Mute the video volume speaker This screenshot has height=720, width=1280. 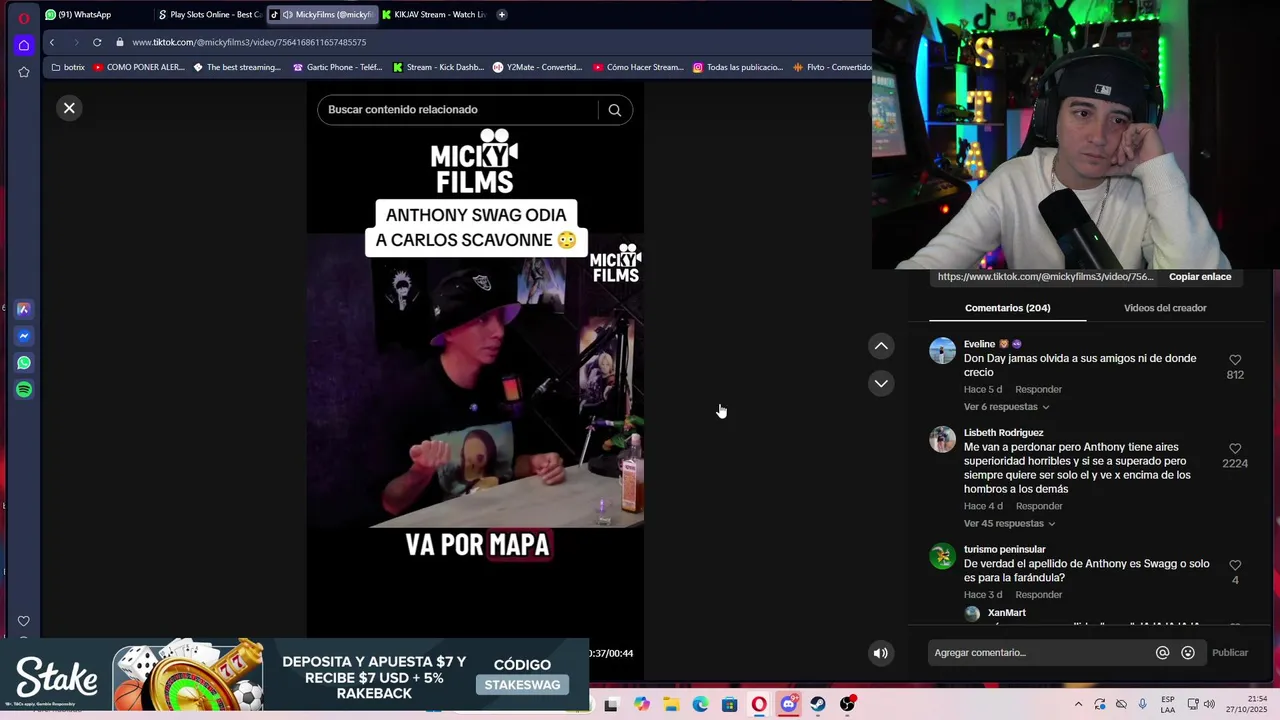coord(880,653)
